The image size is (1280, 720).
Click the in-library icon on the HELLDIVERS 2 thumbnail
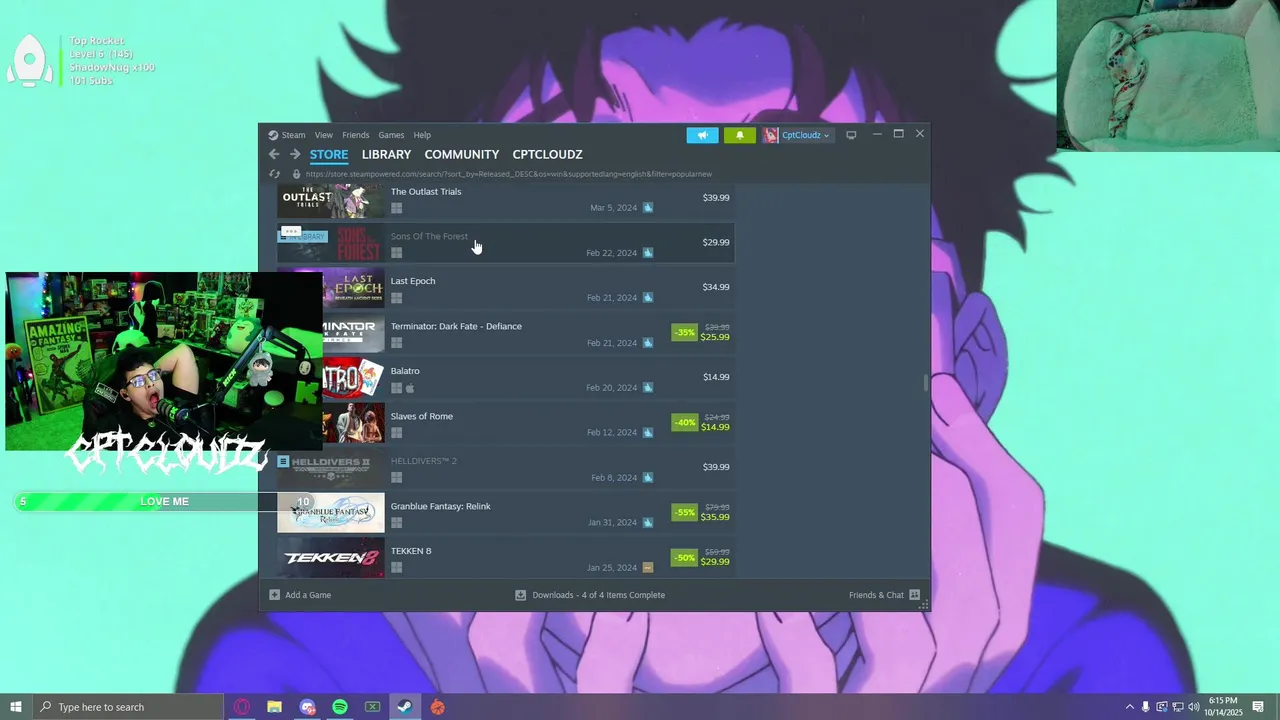coord(283,462)
